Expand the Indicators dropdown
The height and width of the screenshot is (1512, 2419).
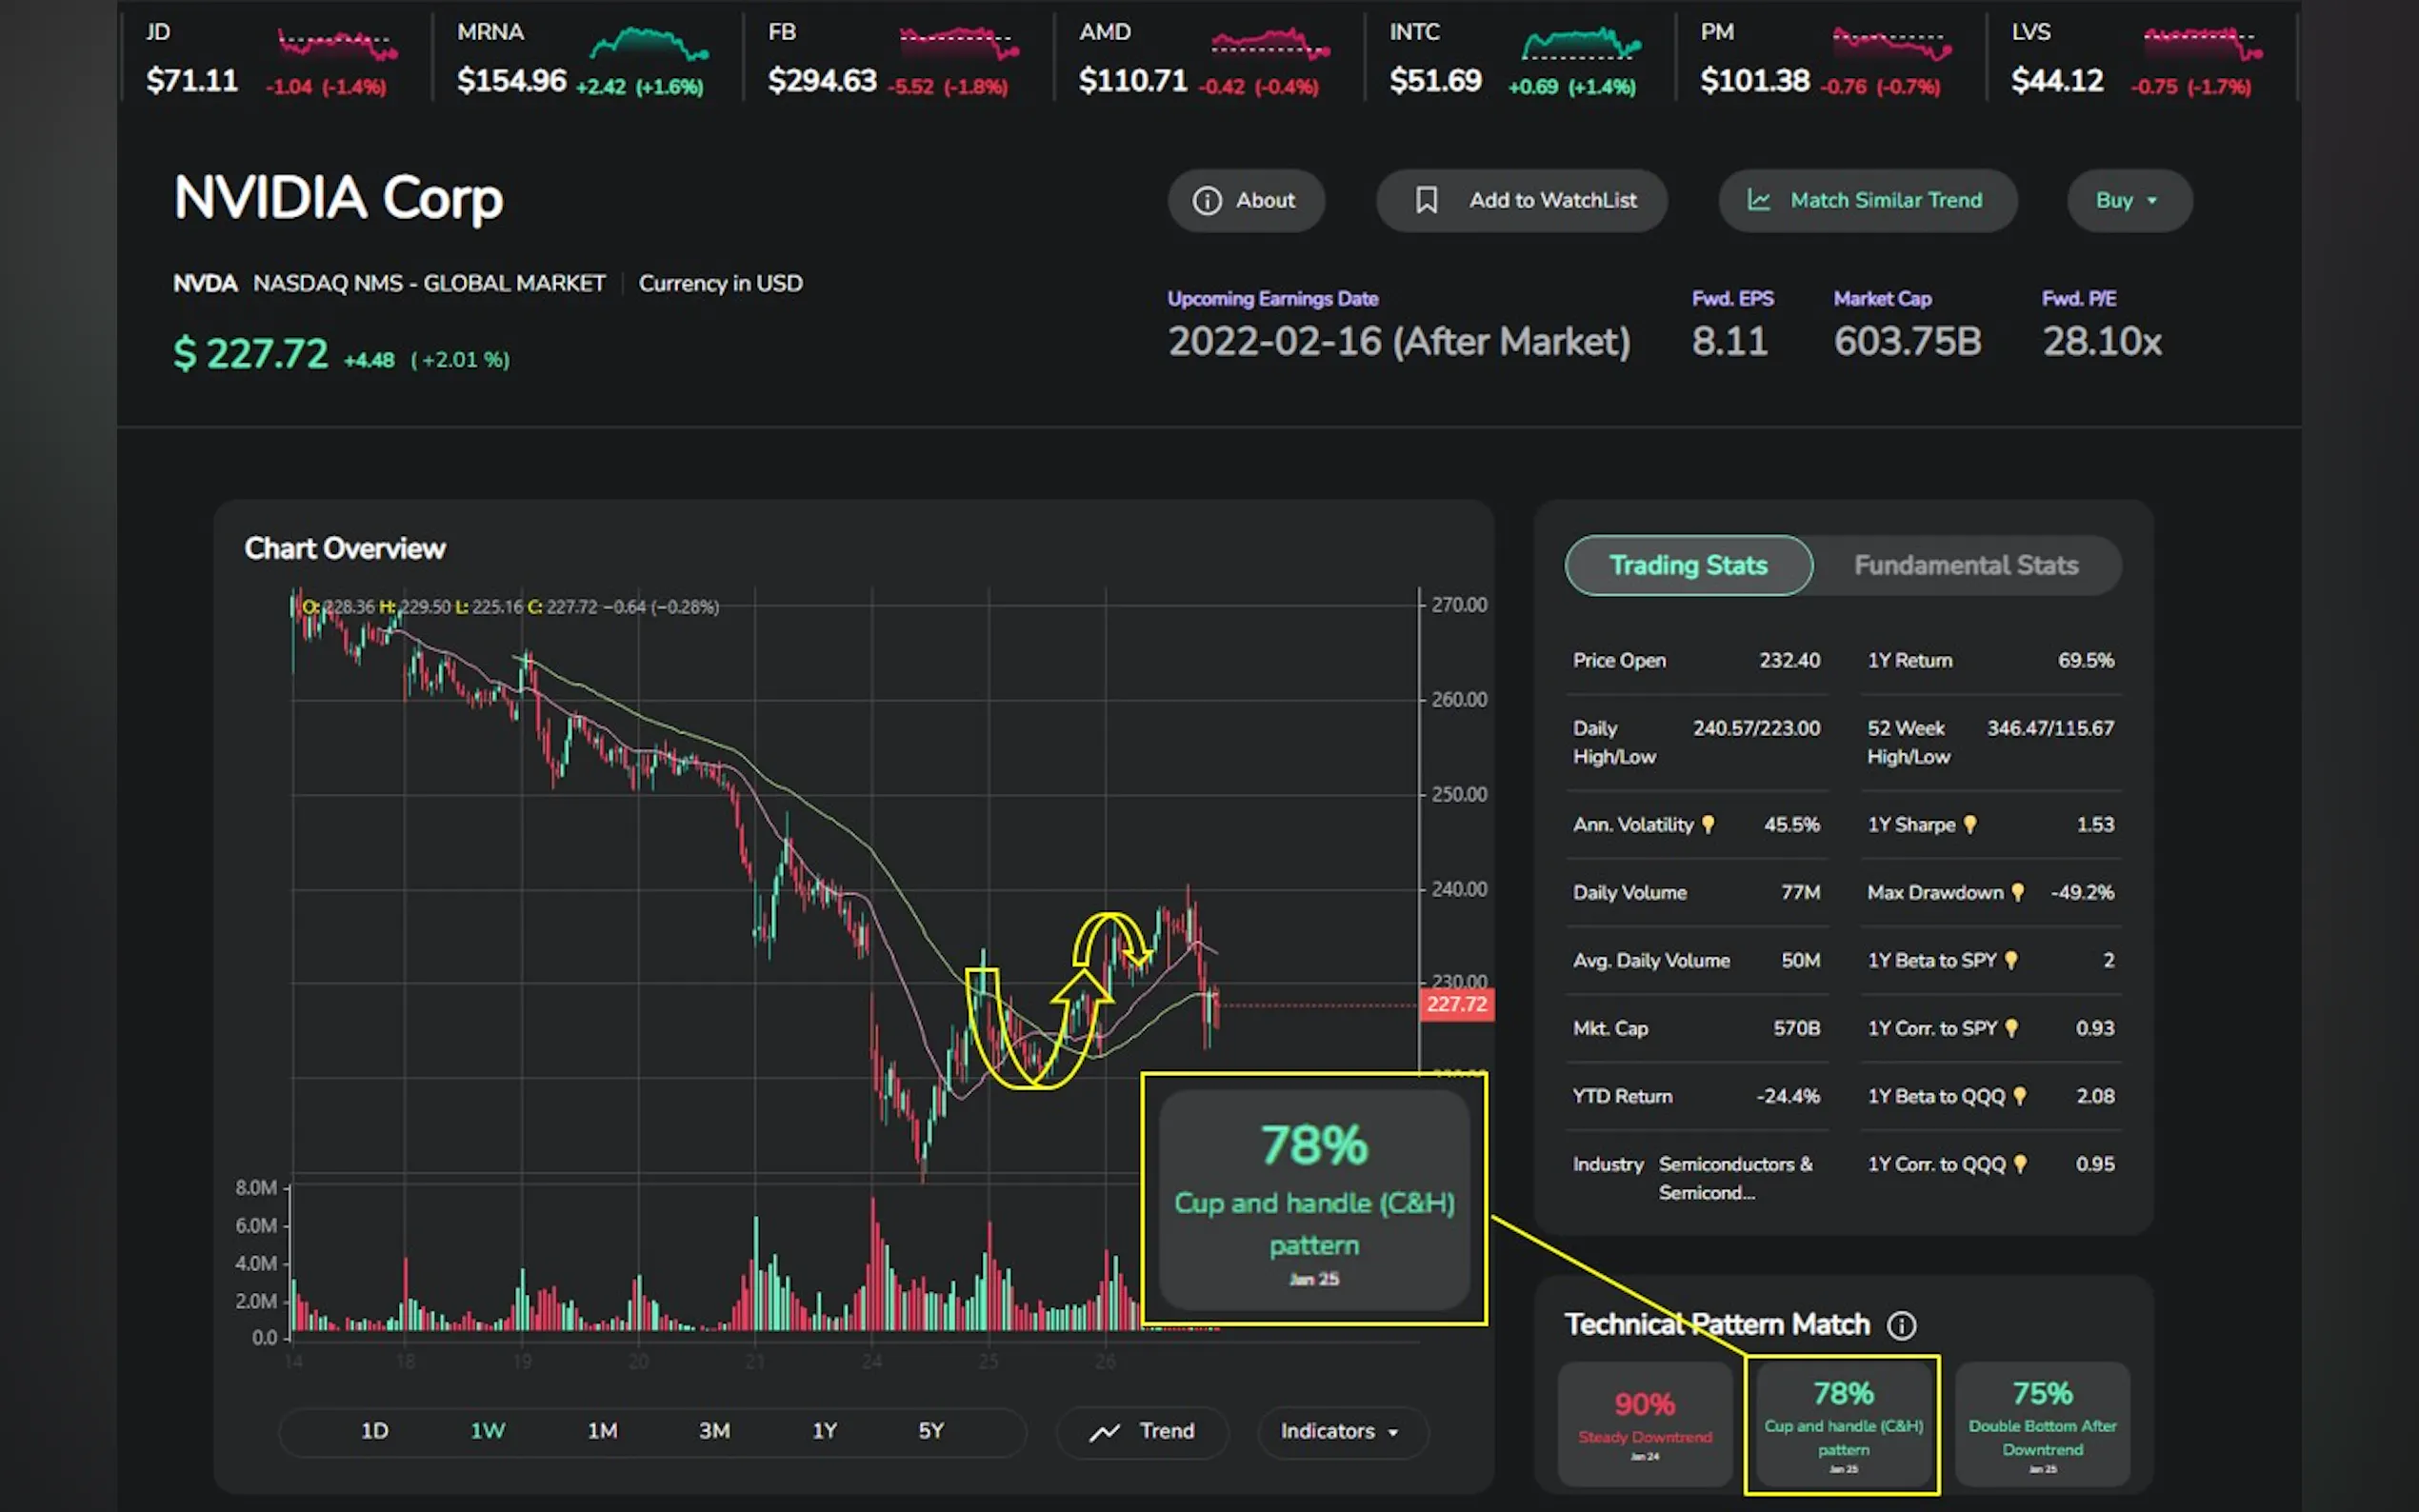1340,1431
